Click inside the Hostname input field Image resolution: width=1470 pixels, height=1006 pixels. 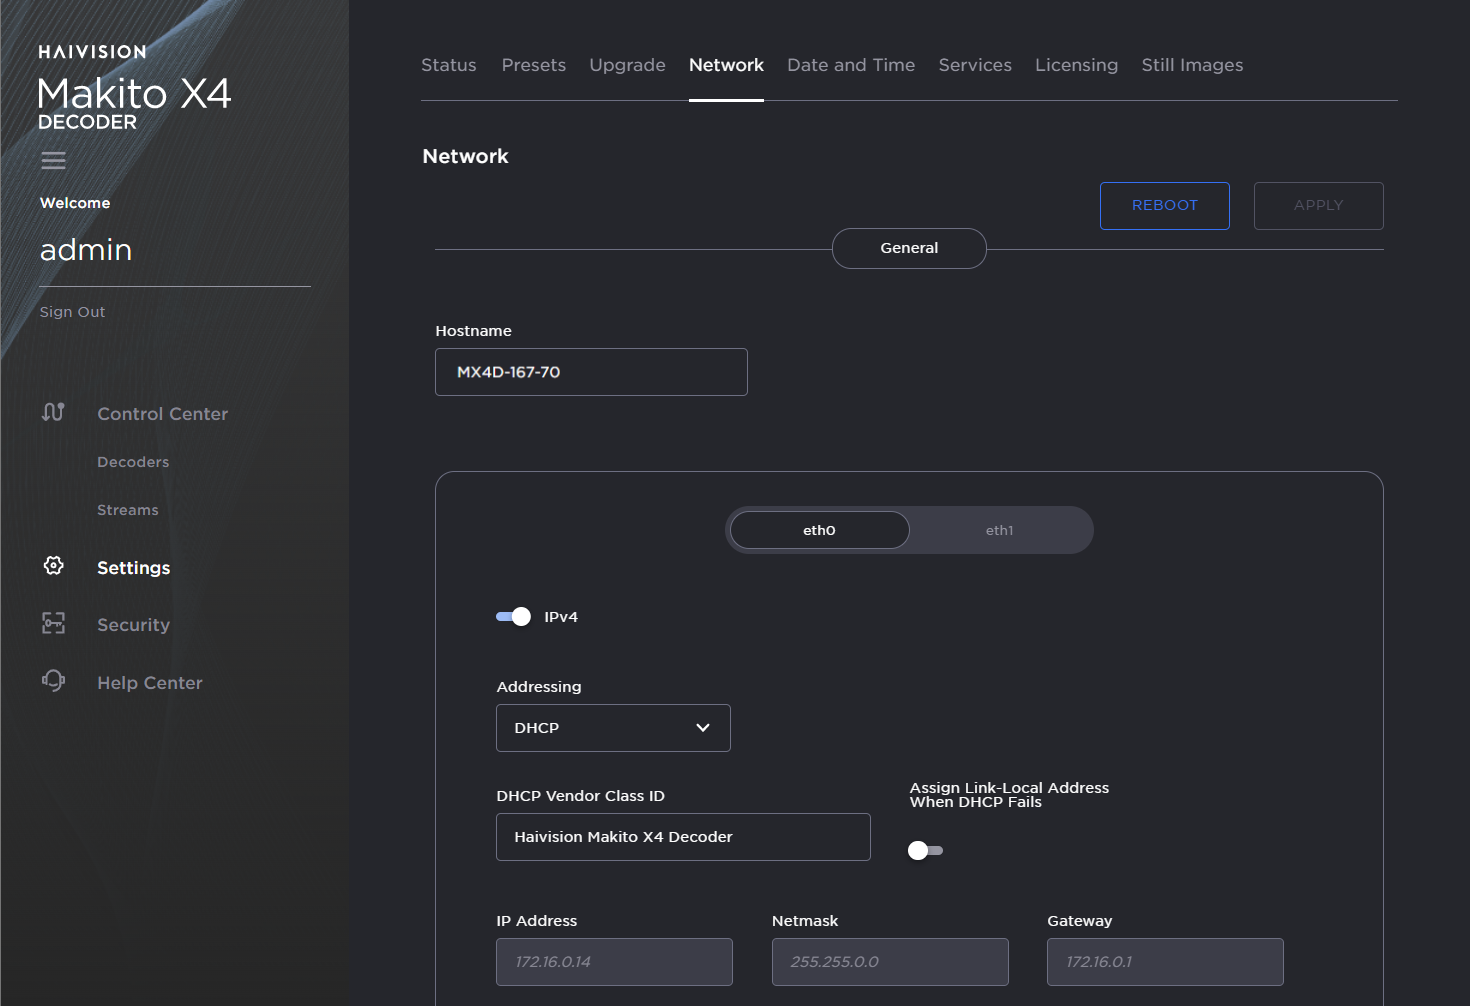[590, 371]
